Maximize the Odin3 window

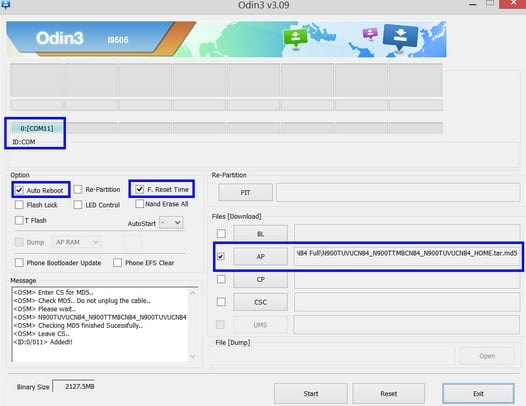click(490, 3)
